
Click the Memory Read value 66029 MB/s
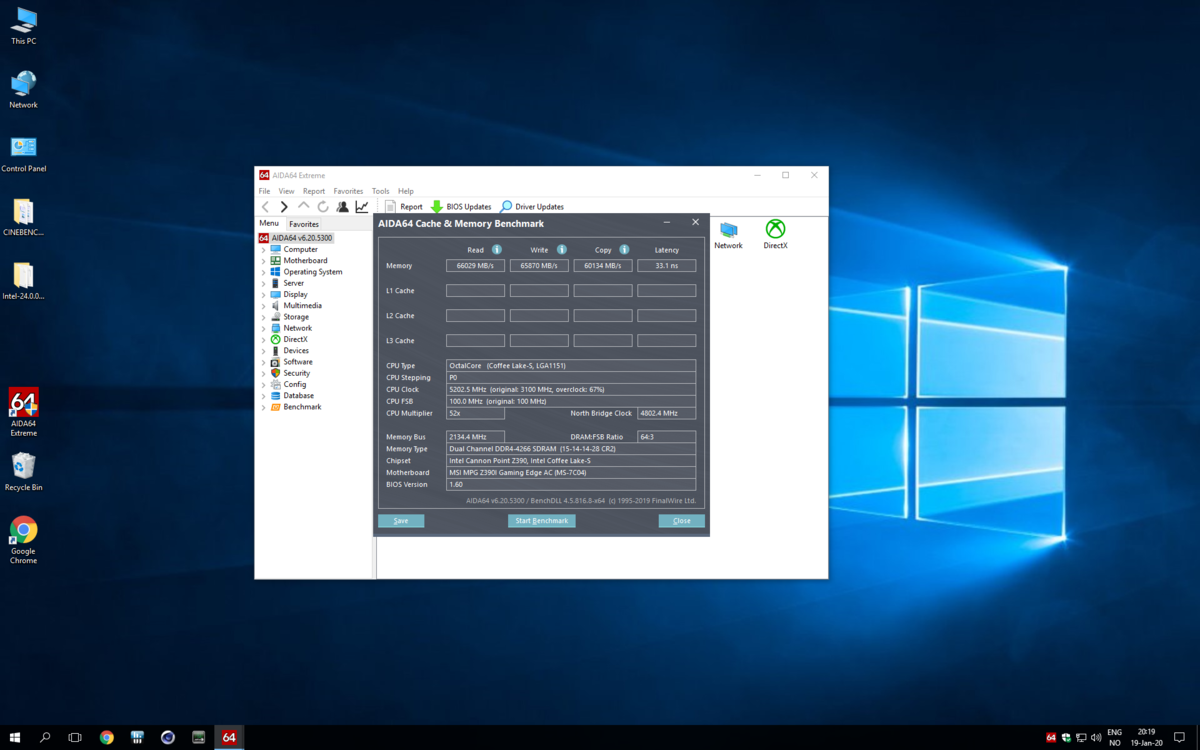click(x=475, y=266)
